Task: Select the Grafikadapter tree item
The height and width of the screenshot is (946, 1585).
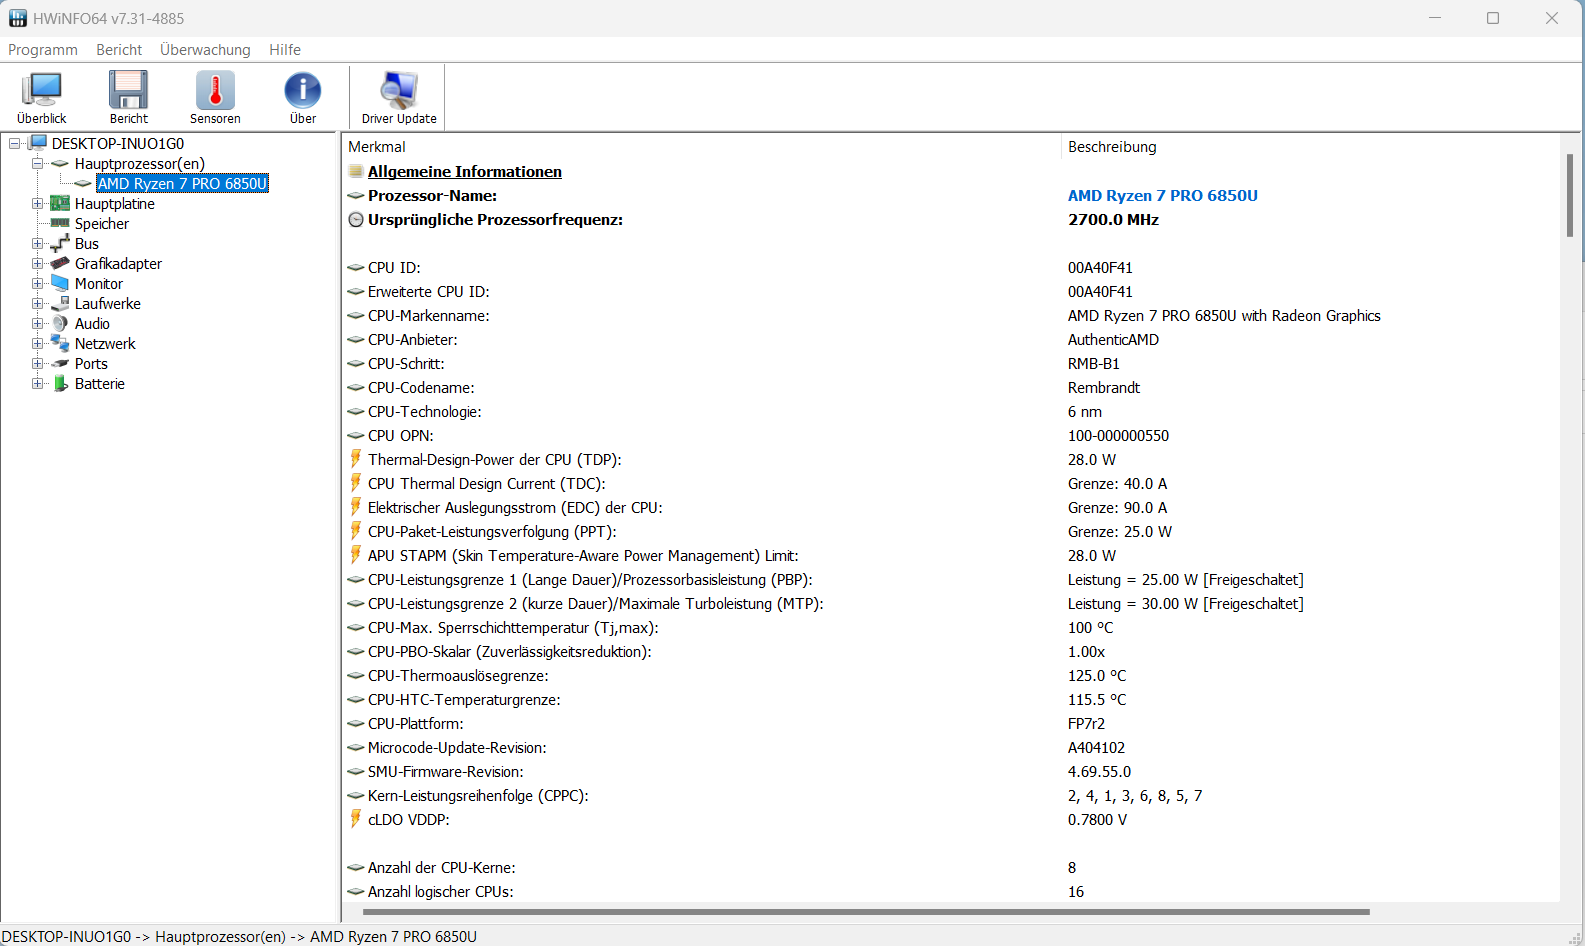Action: (x=118, y=264)
